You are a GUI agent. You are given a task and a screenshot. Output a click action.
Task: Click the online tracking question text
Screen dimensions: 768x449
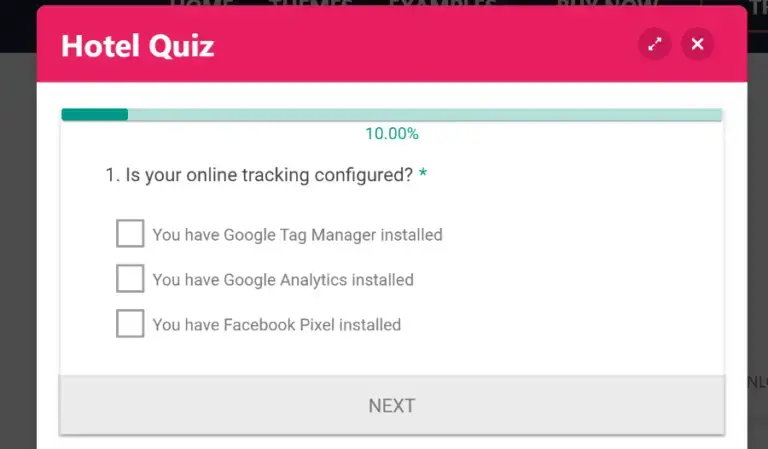coord(260,175)
